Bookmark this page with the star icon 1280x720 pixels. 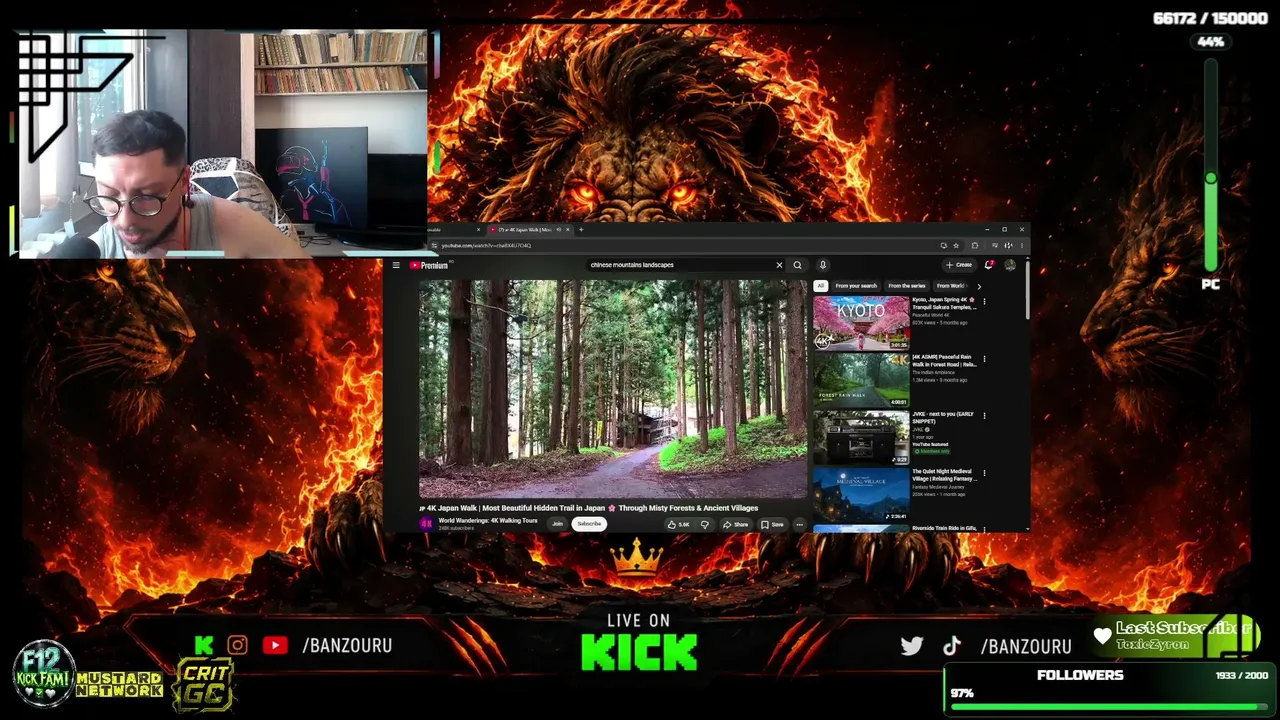(x=956, y=245)
